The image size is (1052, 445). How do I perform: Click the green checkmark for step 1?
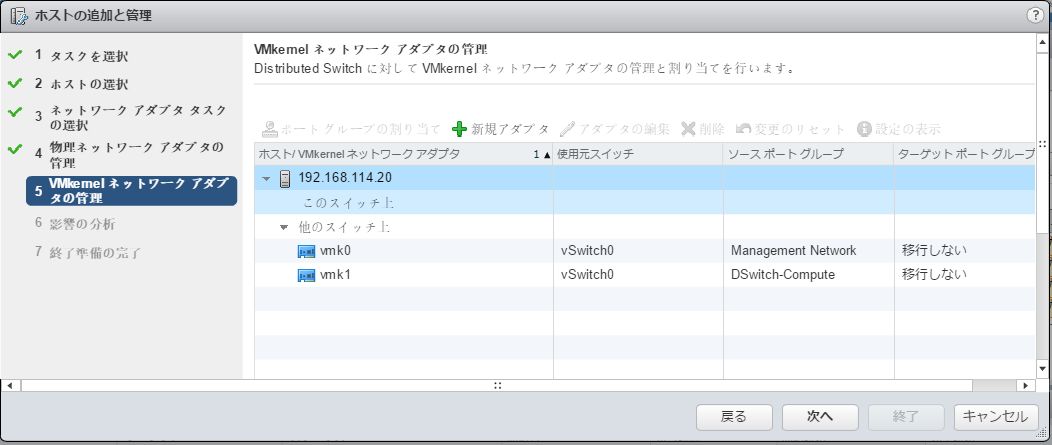[x=15, y=55]
